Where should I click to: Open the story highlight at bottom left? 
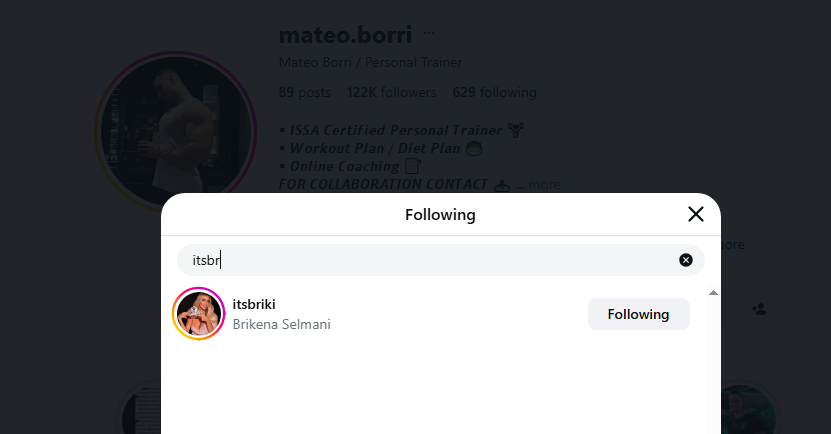(140, 412)
